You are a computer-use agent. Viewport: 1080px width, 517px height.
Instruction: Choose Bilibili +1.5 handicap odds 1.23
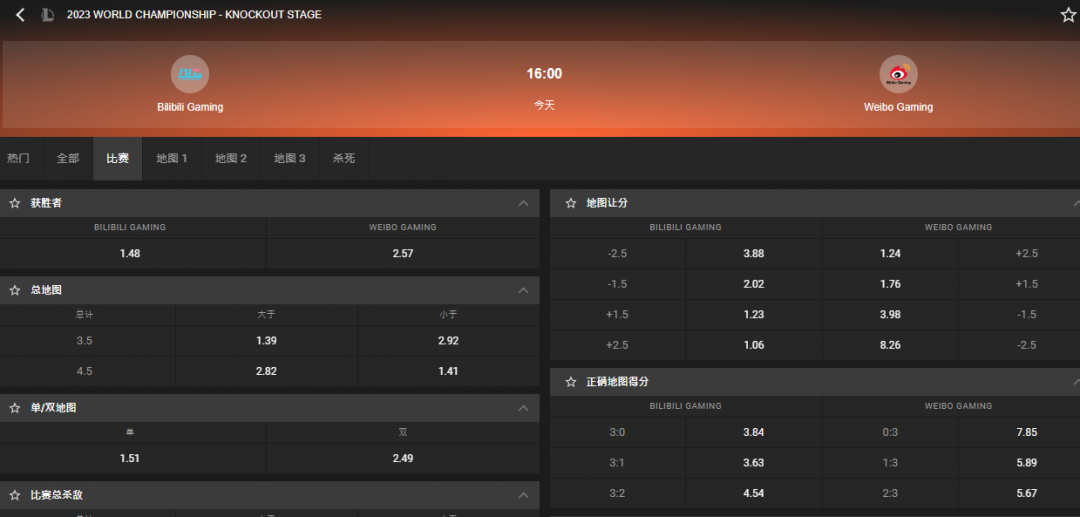click(754, 315)
